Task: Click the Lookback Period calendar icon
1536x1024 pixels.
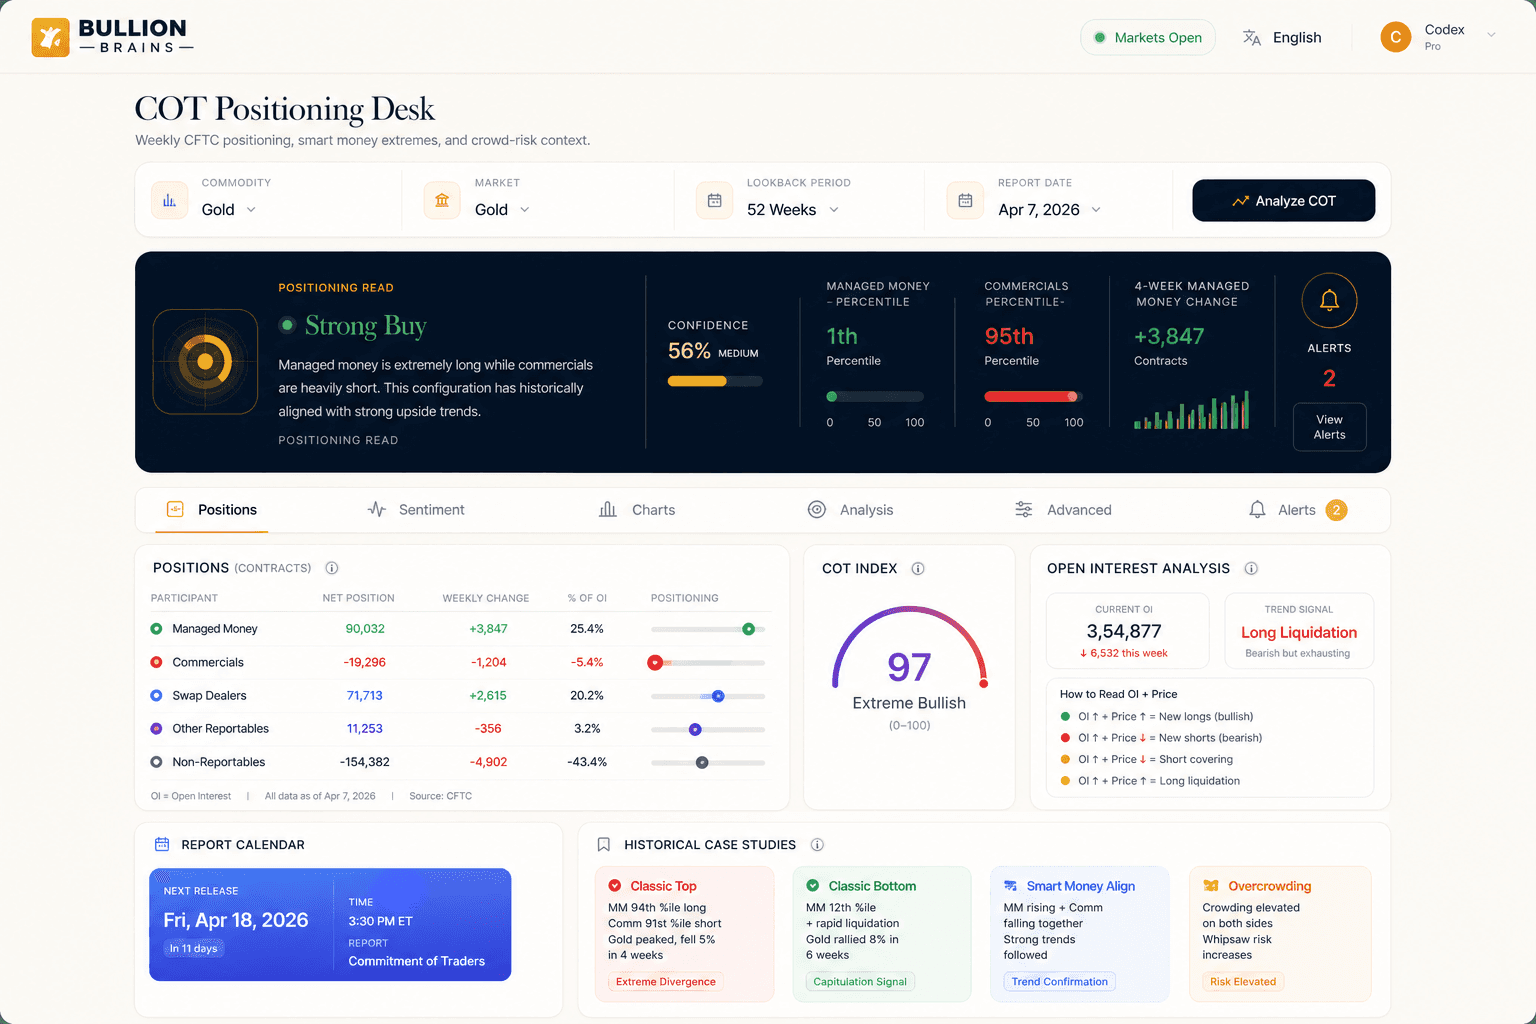Action: click(x=714, y=200)
